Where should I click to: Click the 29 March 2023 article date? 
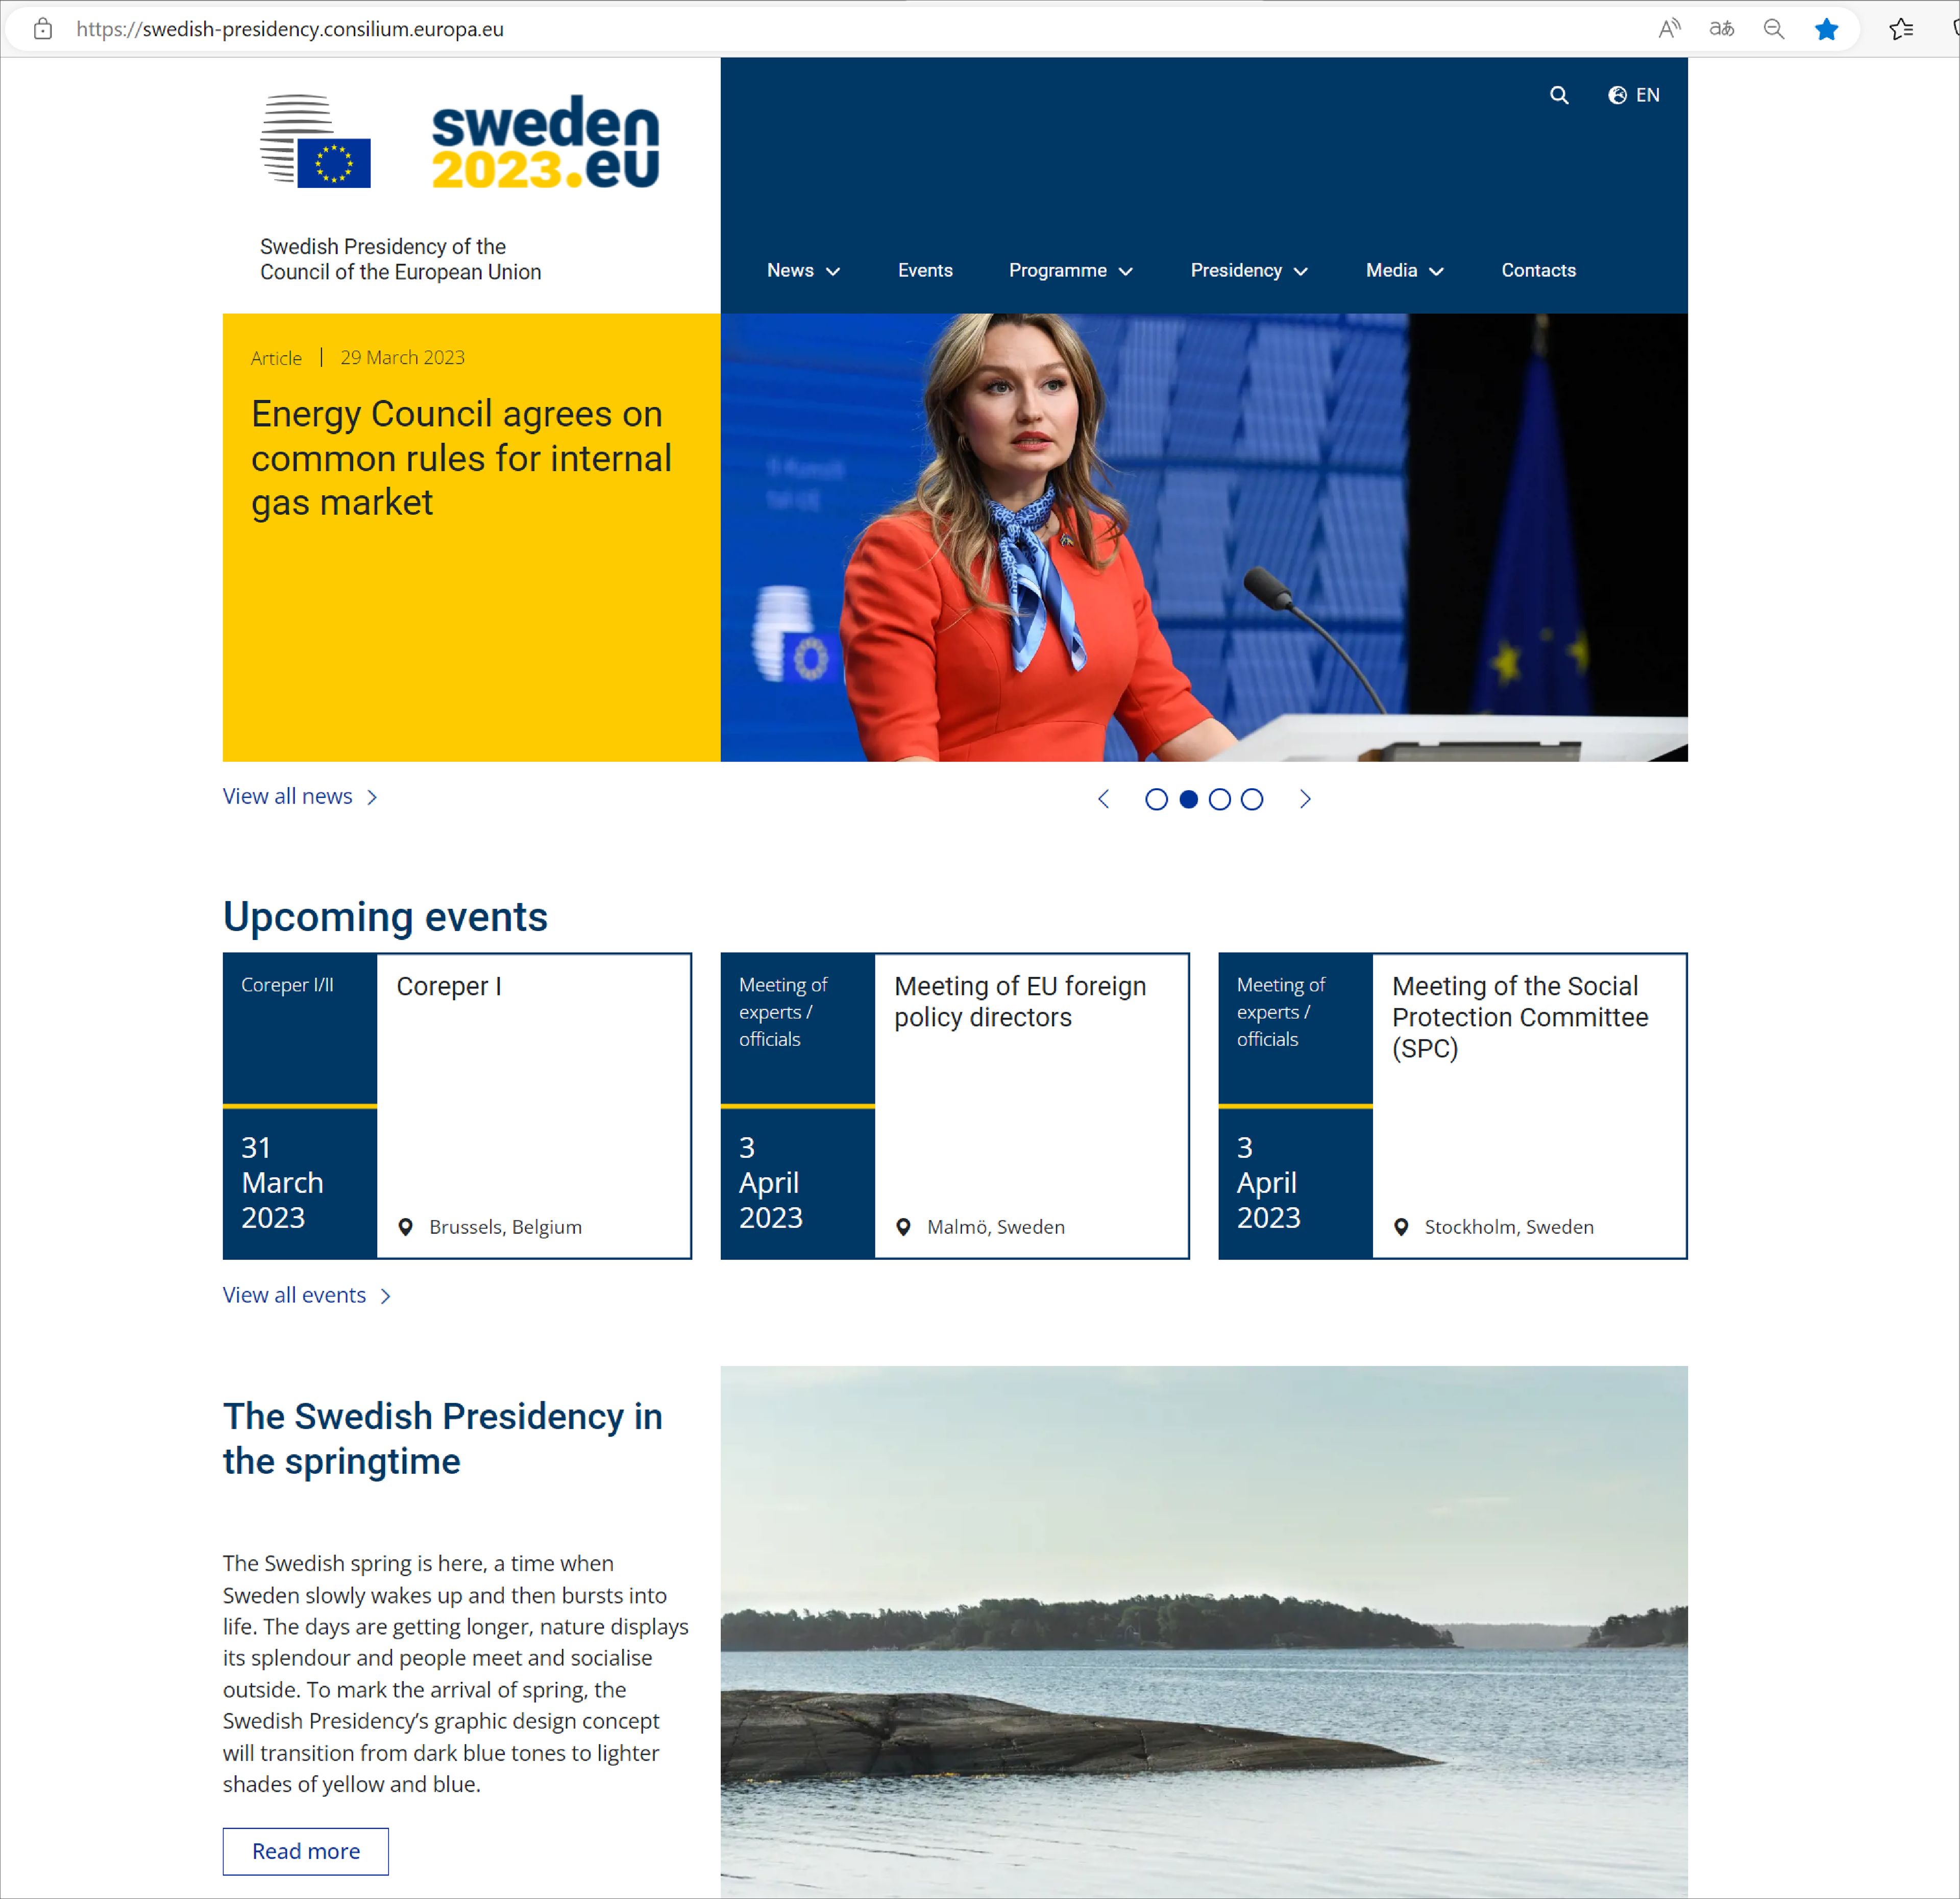coord(403,358)
